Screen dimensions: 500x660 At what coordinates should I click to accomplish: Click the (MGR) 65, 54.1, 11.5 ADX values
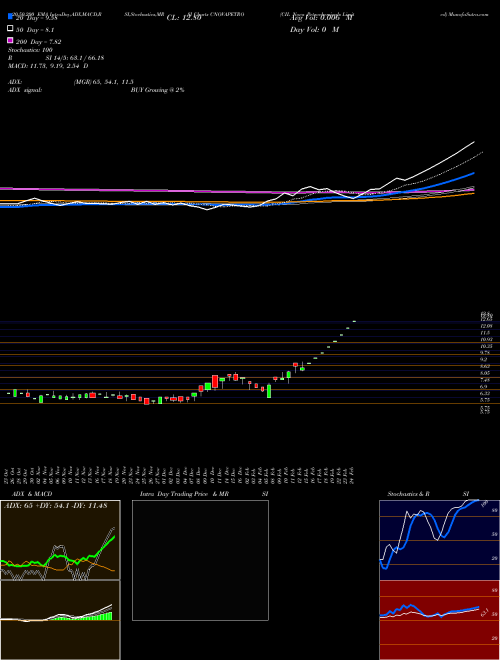104,82
